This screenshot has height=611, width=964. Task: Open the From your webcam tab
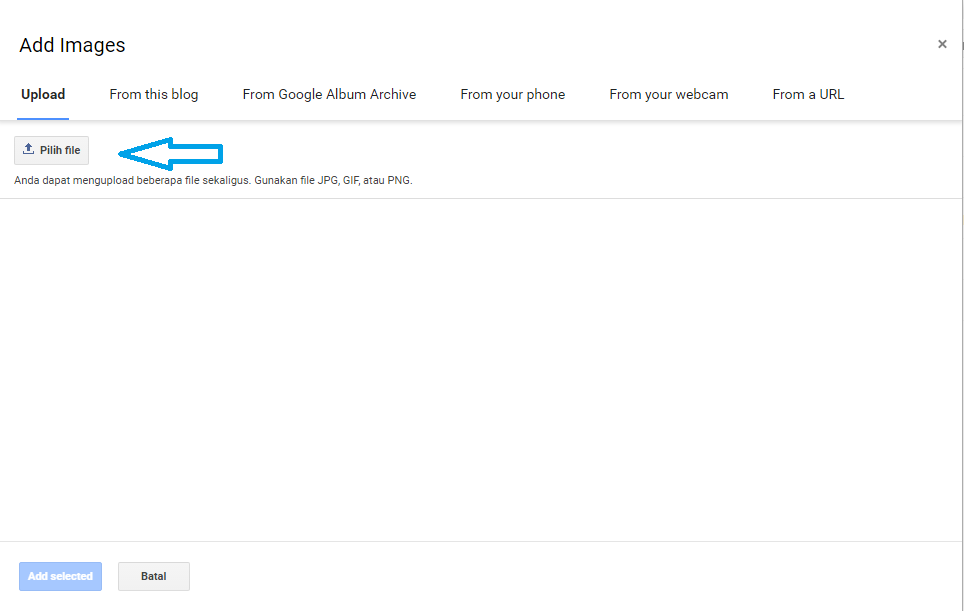(x=668, y=95)
